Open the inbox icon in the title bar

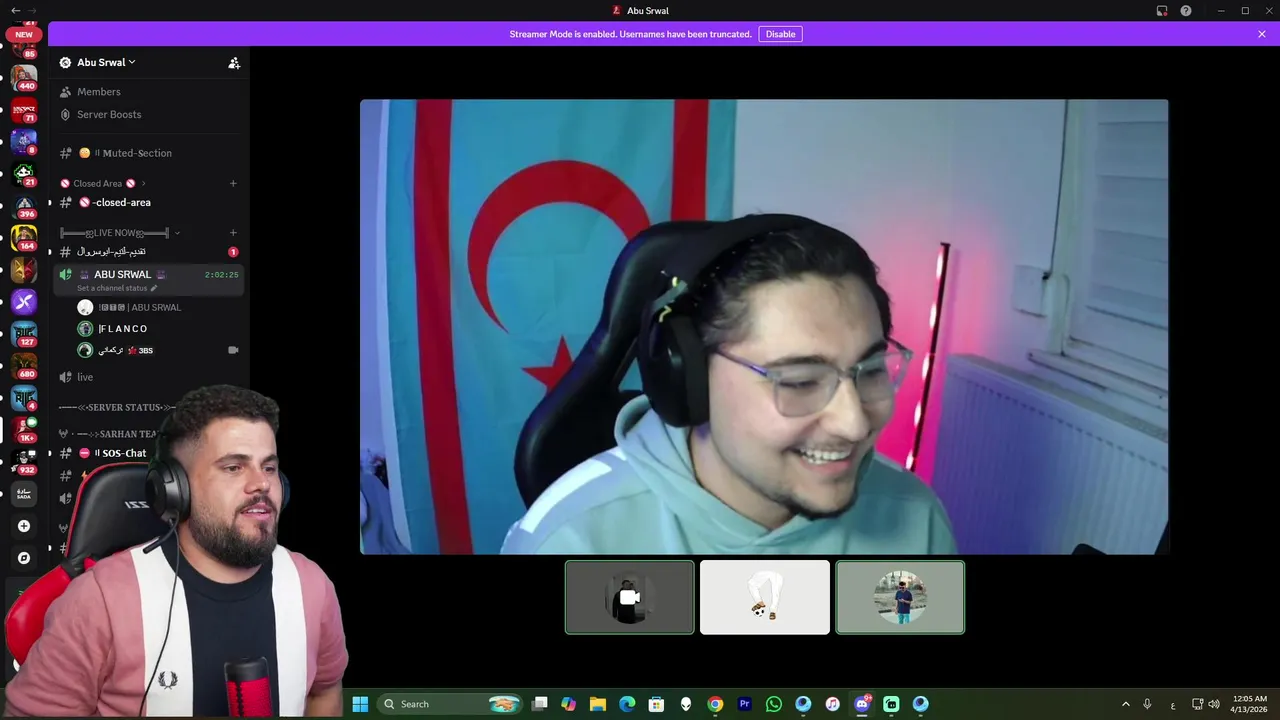click(1162, 11)
